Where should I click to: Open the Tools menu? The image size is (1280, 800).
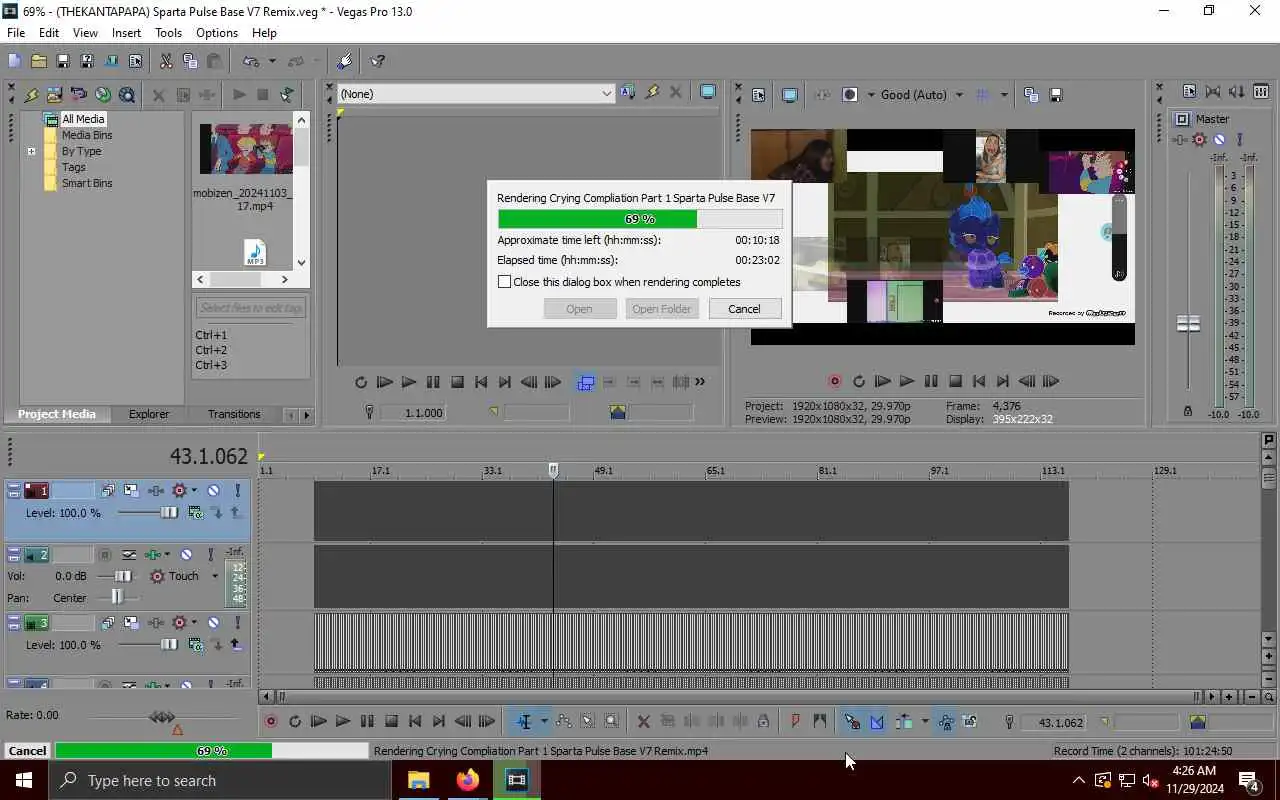pos(168,33)
